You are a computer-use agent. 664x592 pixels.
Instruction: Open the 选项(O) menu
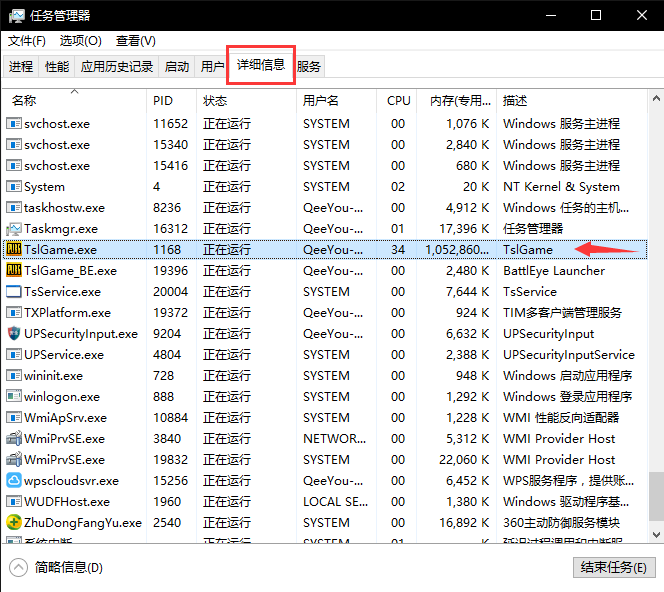tap(80, 41)
